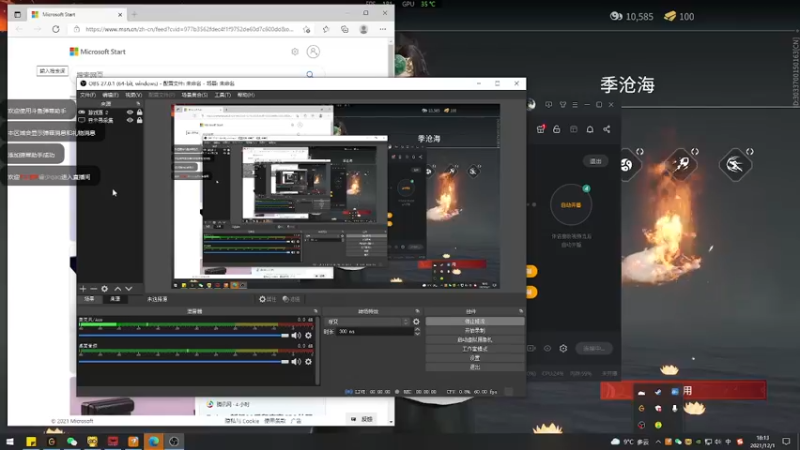Expand hidden system tray icons chevron
The width and height of the screenshot is (800, 450).
point(658,442)
